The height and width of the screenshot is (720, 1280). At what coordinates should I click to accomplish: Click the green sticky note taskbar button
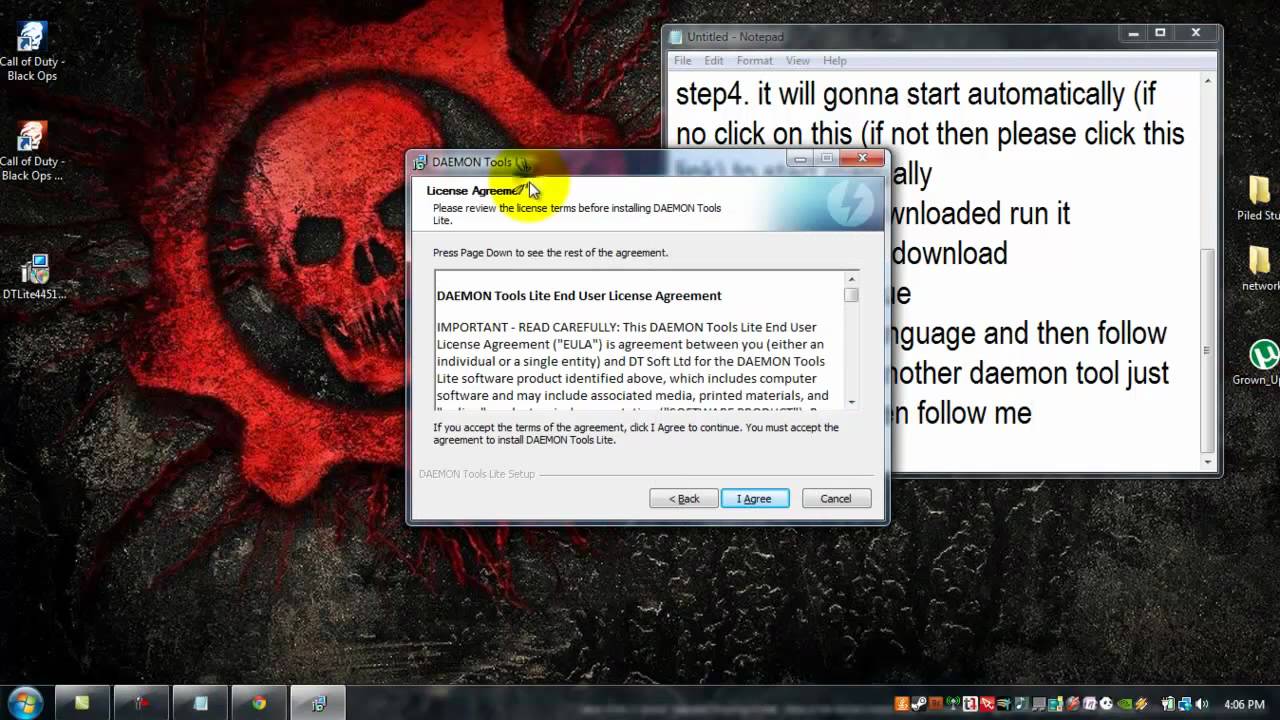(83, 703)
